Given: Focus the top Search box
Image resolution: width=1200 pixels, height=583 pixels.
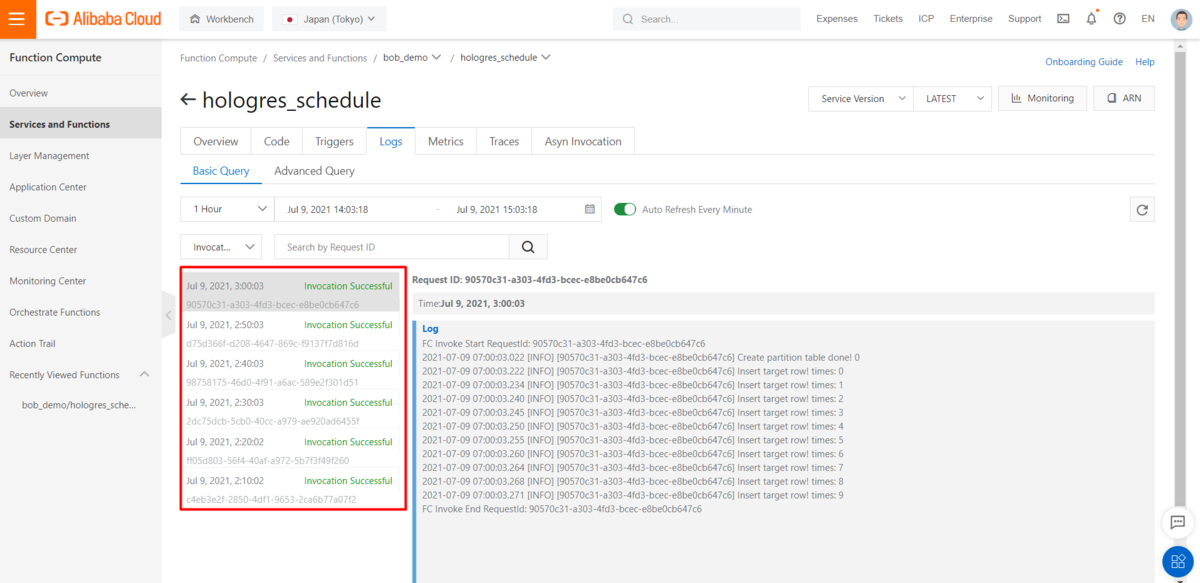Looking at the screenshot, I should click(707, 18).
